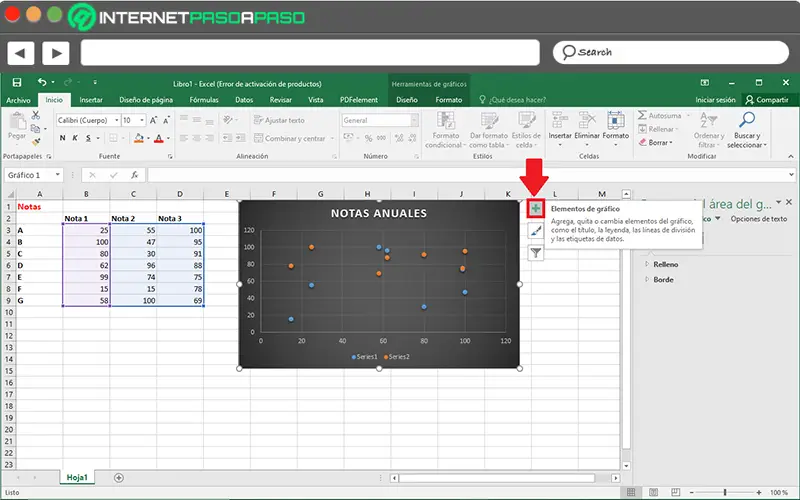Click the Insertar celdas icon
The height and width of the screenshot is (500, 800).
560,120
